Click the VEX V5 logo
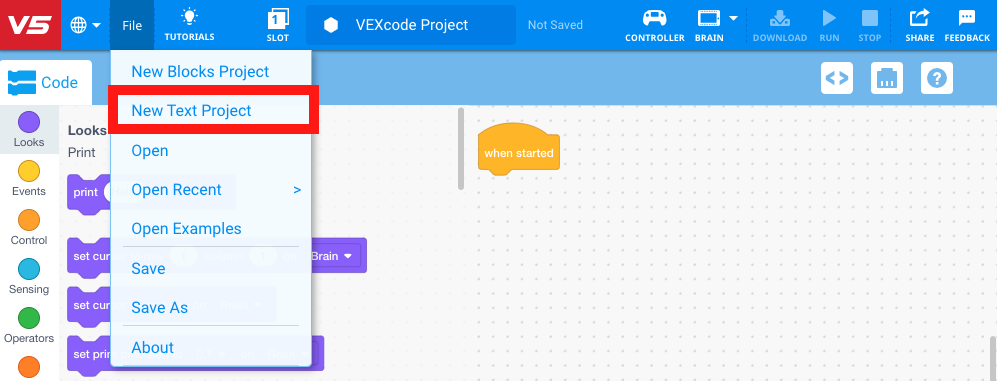Screen dimensions: 997x381 tap(30, 25)
